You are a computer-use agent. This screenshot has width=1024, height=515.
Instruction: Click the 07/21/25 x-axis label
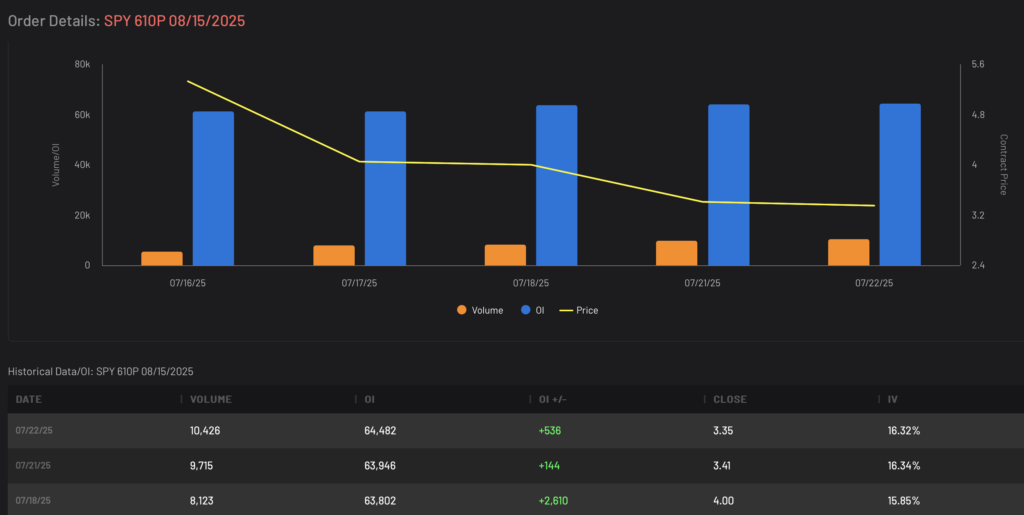[x=703, y=284]
